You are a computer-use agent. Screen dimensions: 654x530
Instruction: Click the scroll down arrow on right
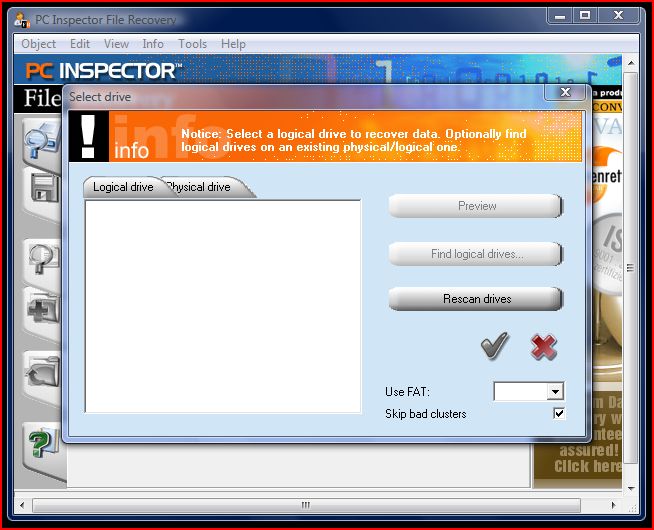[x=631, y=488]
